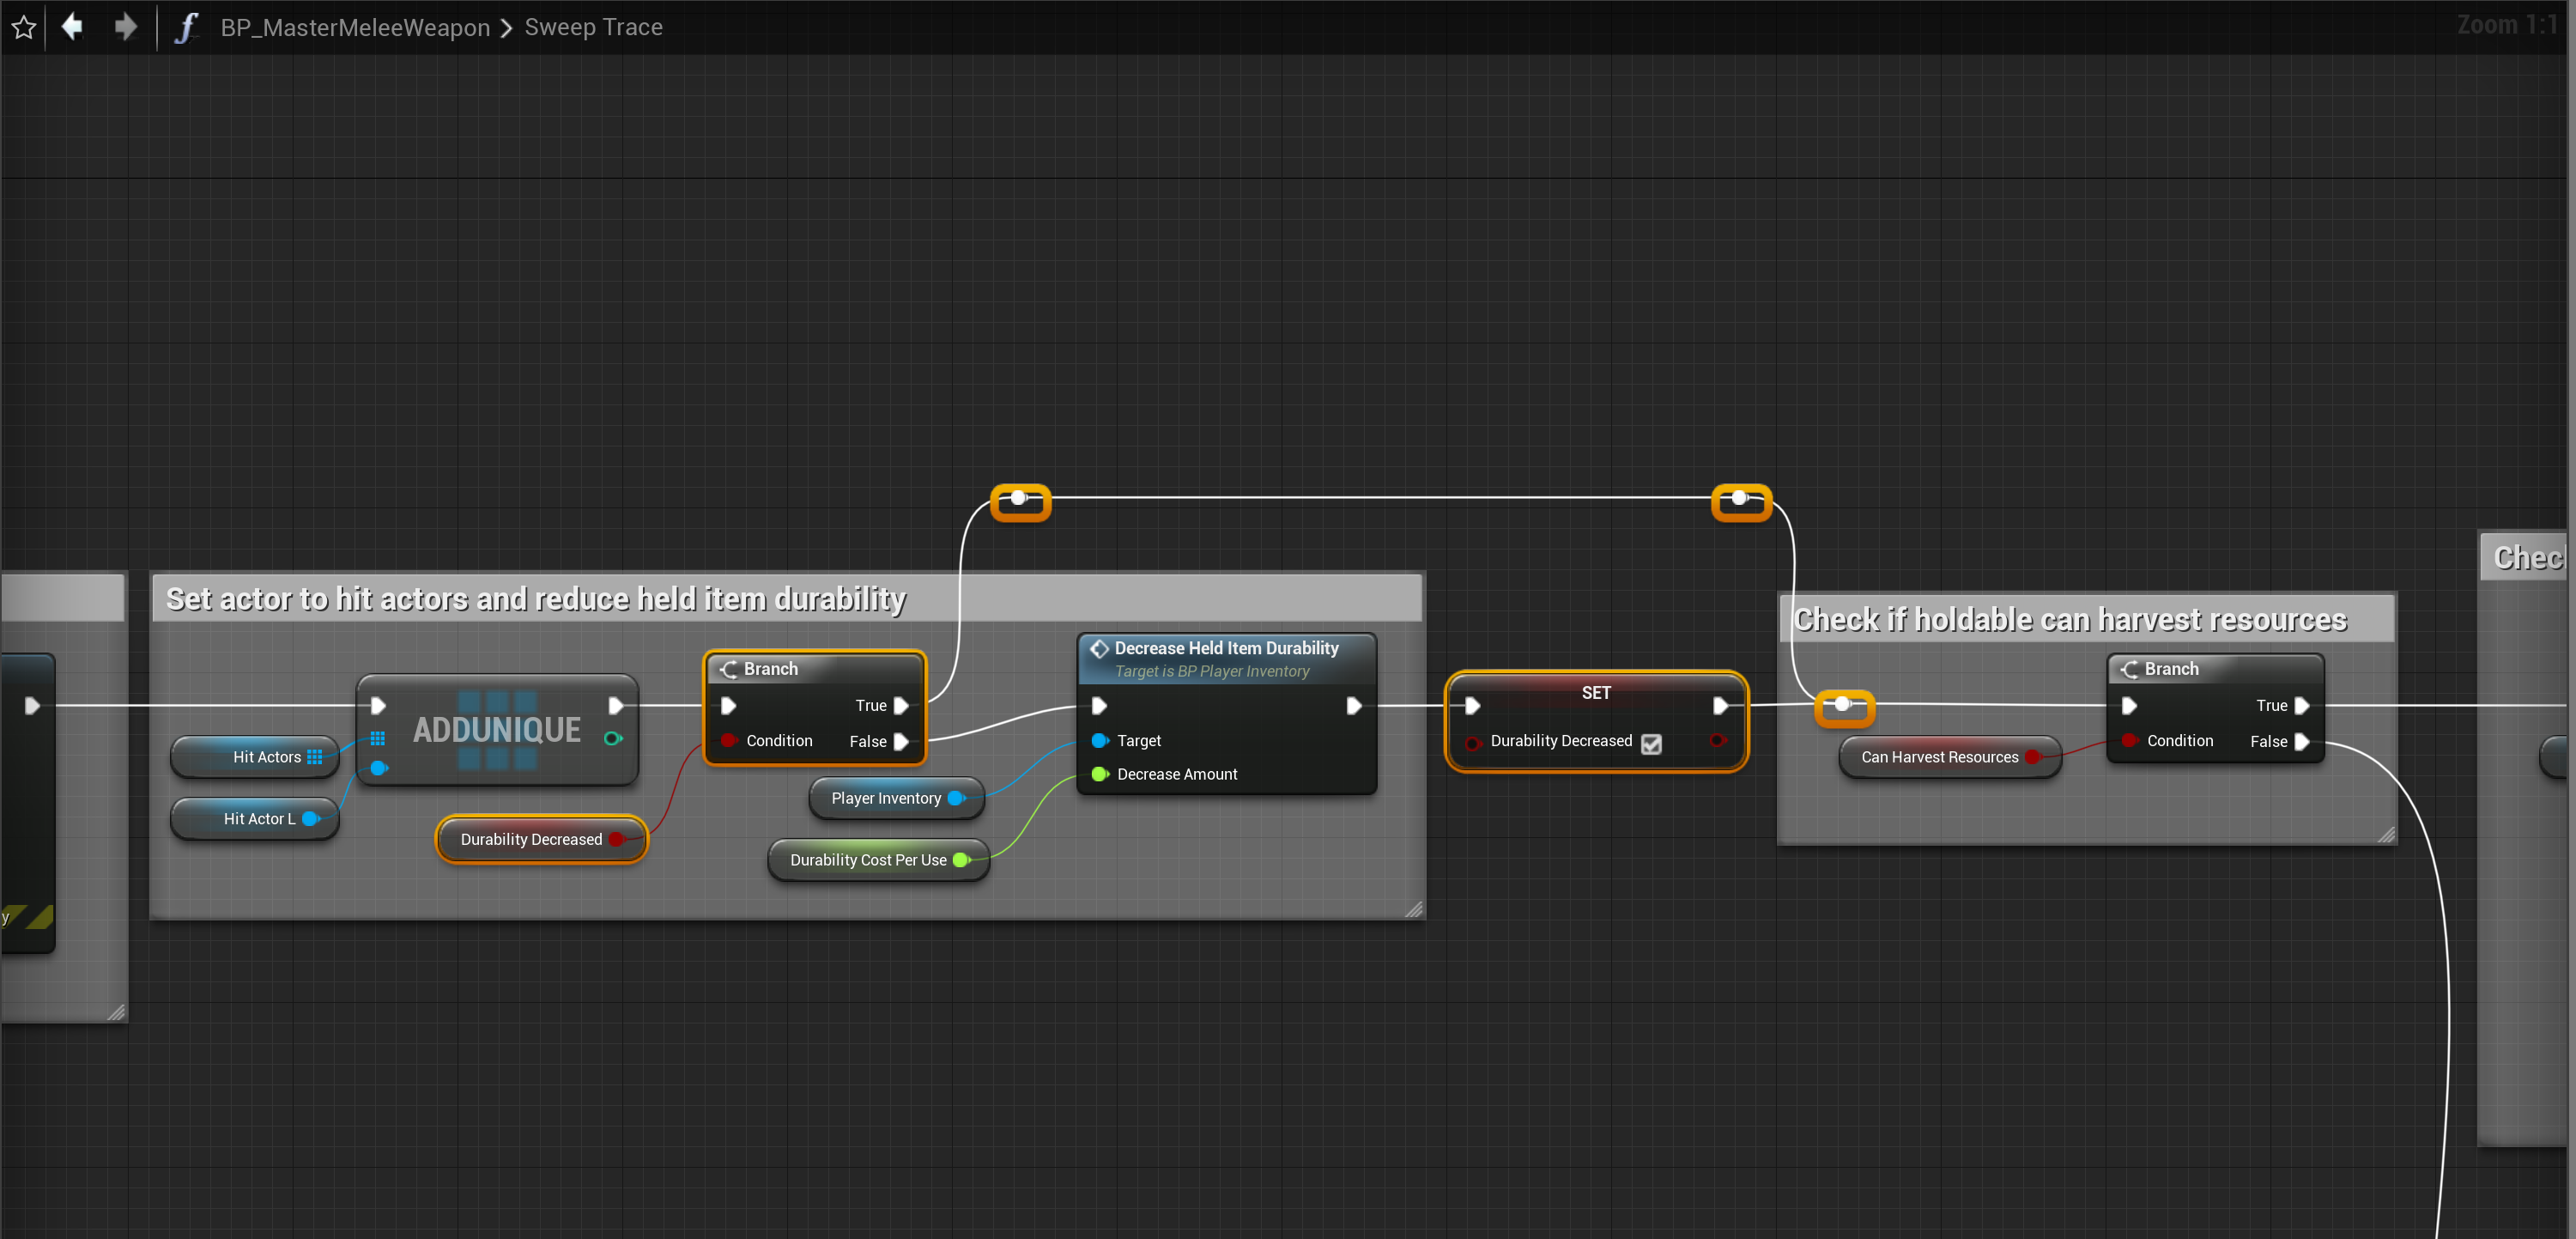Image resolution: width=2576 pixels, height=1239 pixels.
Task: Click the favorite star icon in breadcrumb bar
Action: 24,27
